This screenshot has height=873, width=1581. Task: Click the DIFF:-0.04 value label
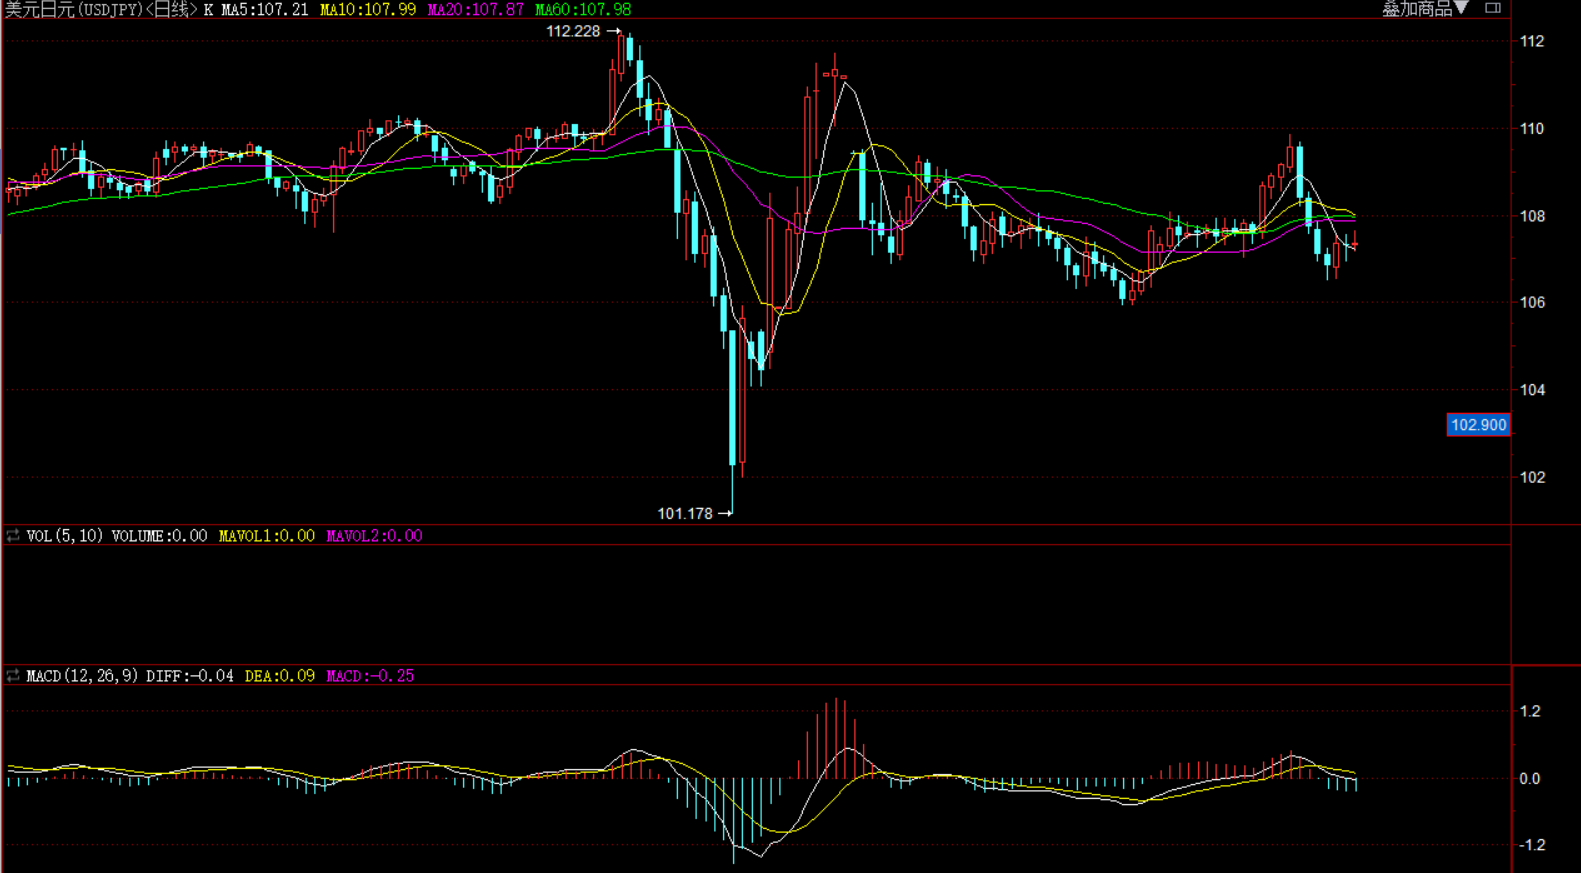click(x=189, y=676)
